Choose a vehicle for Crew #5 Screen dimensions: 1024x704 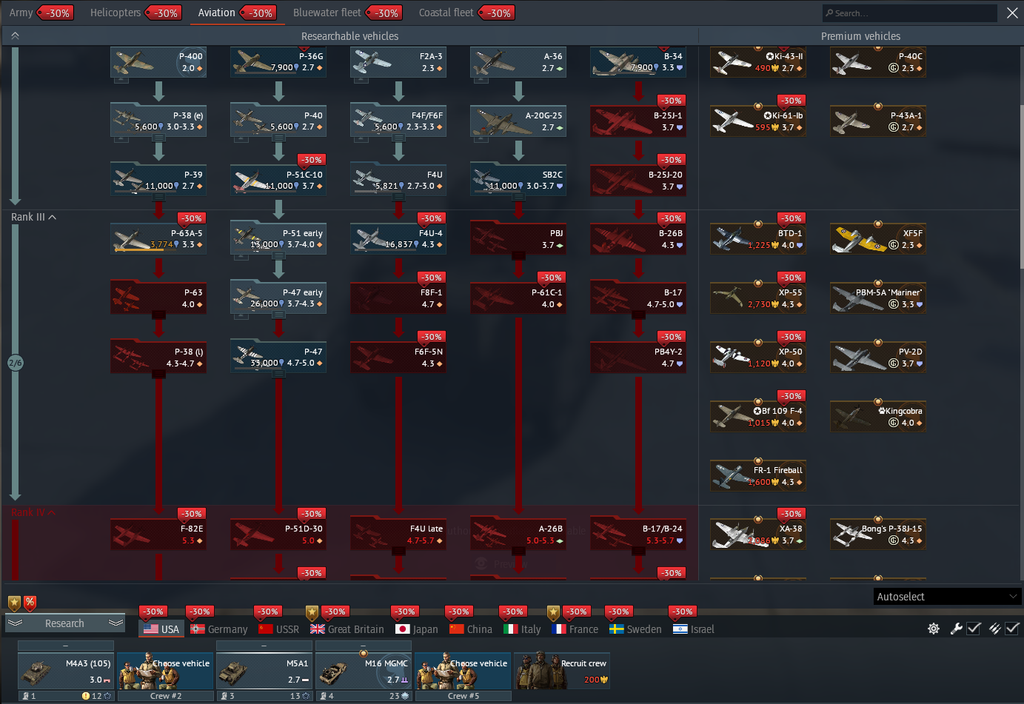463,671
